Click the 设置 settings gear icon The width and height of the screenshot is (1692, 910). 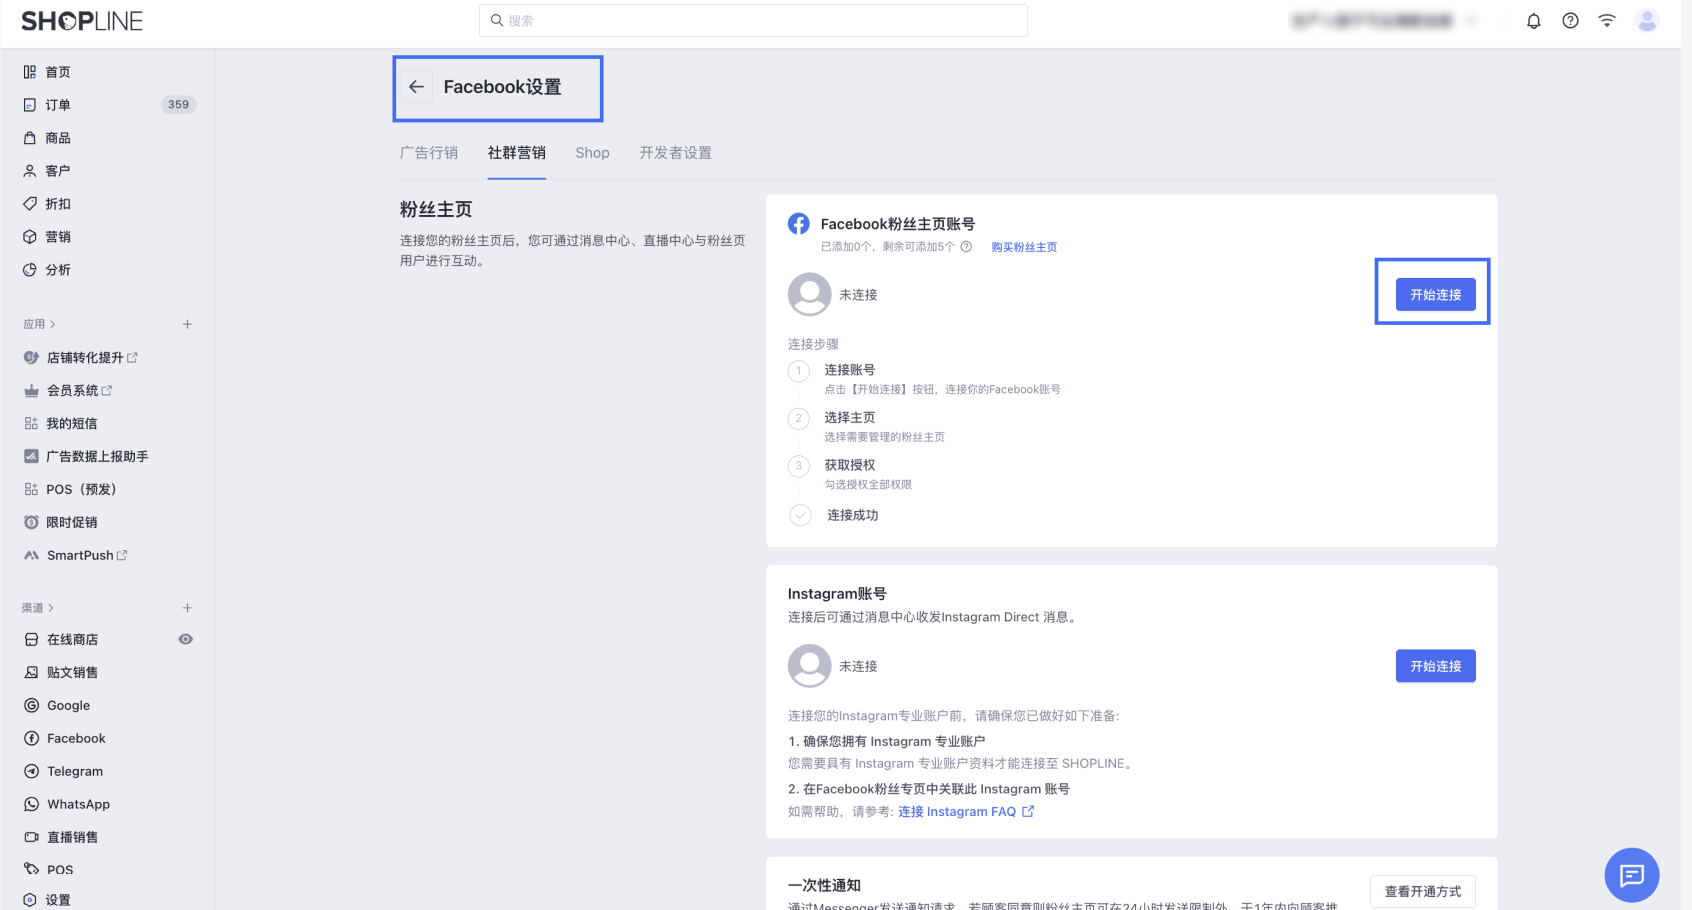coord(30,900)
